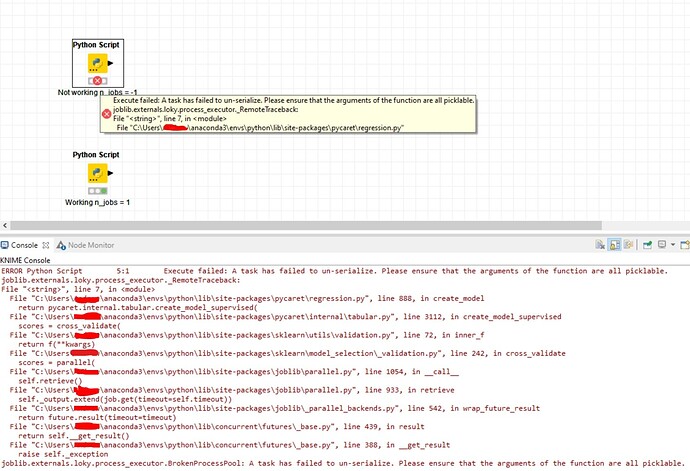690x471 pixels.
Task: Click the 'Working n_jobs = 1' annotation
Action: click(x=97, y=202)
